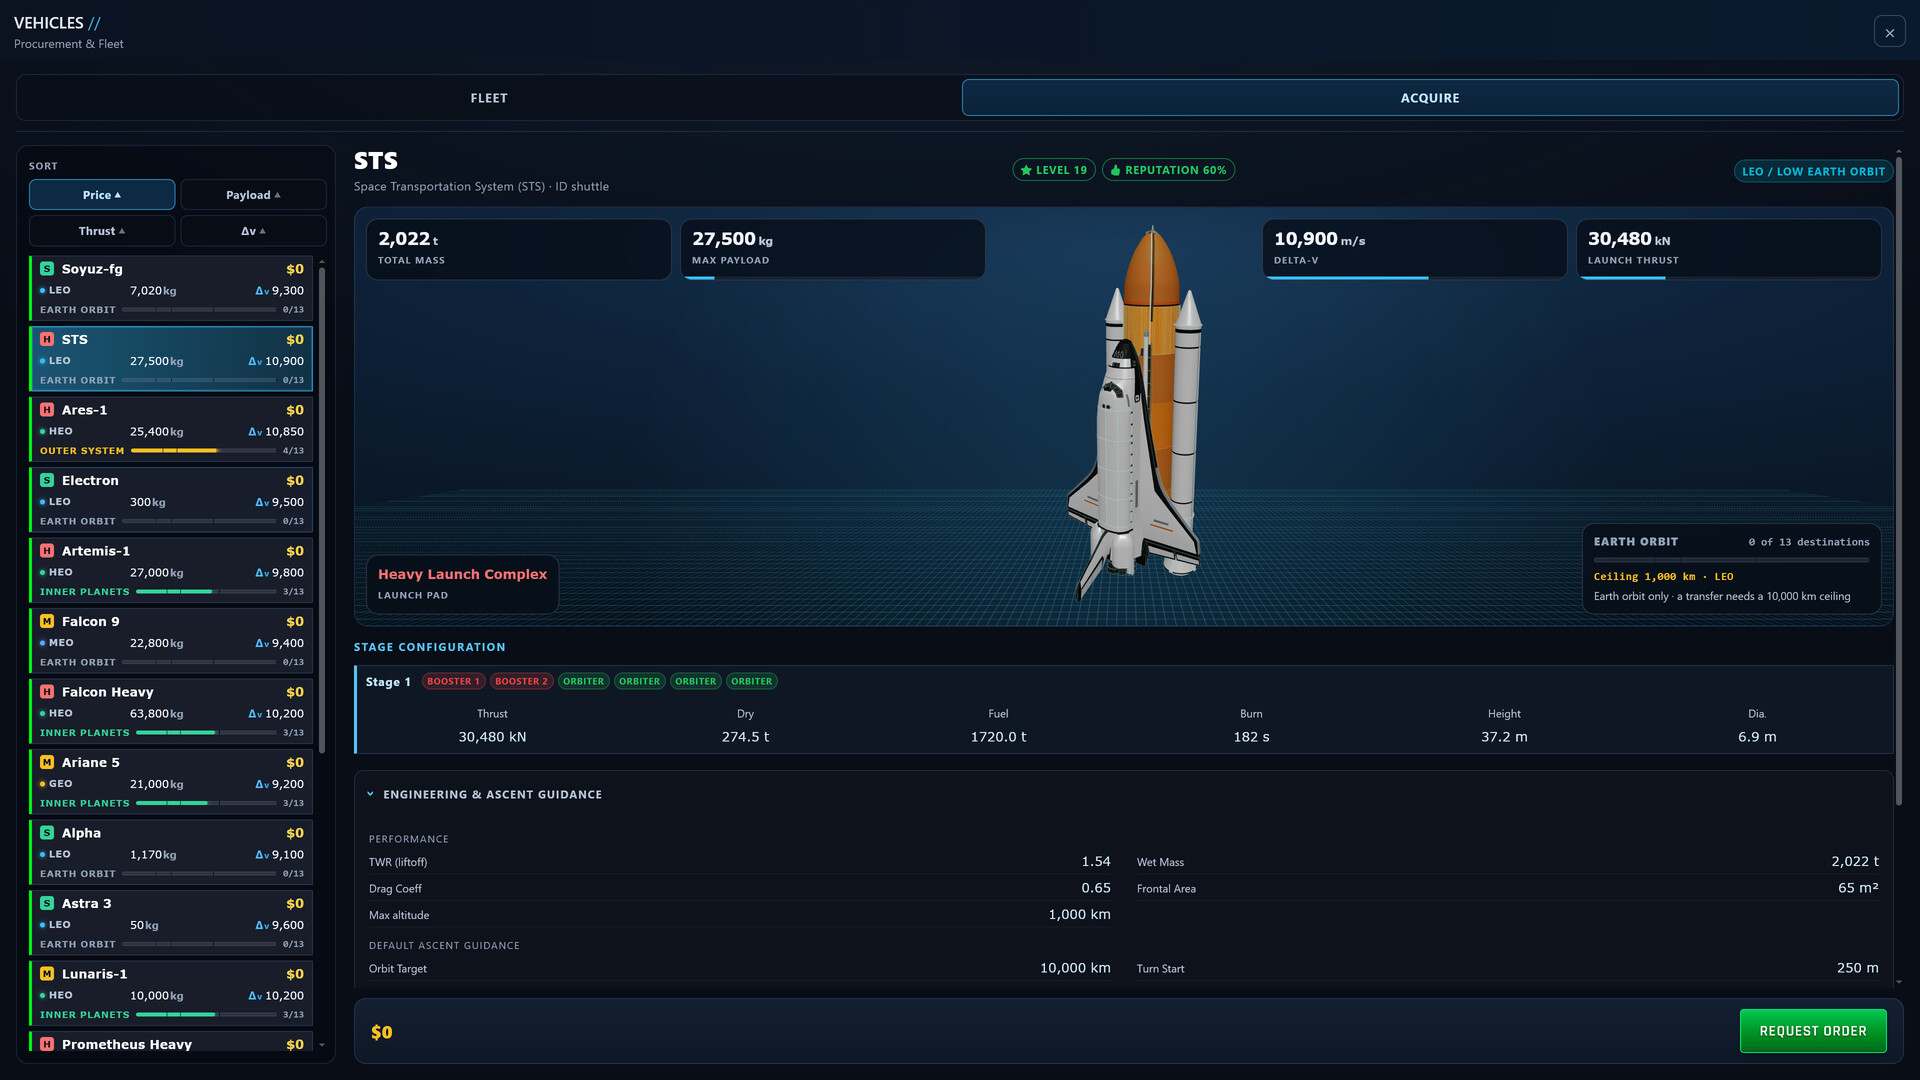Sort vehicles by Payload

click(253, 195)
